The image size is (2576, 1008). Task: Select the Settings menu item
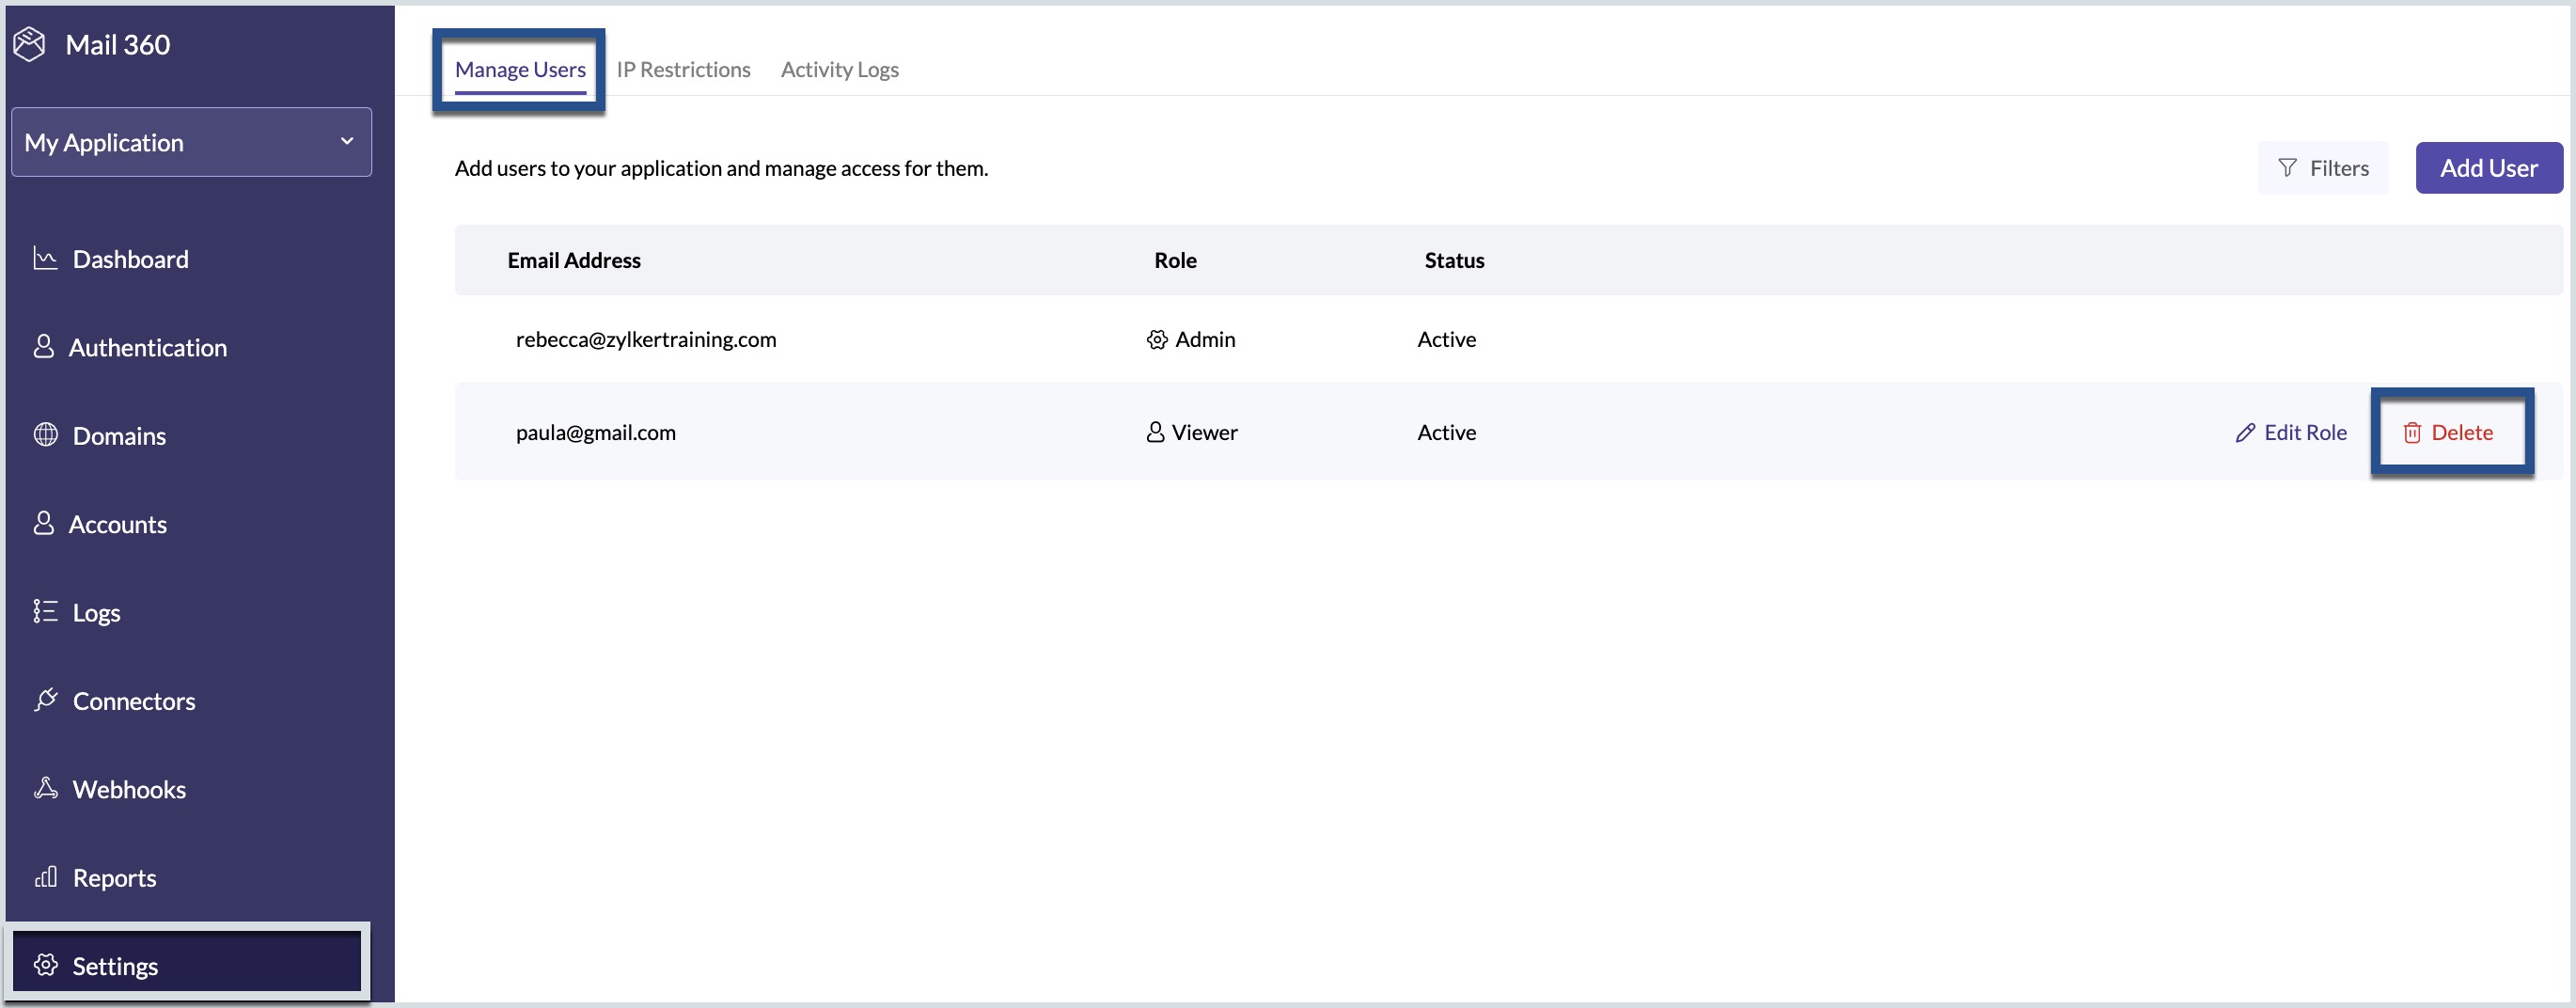187,962
